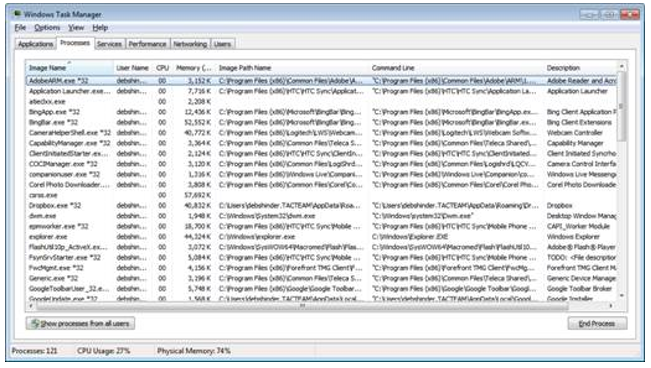Screen dimensions: 651x368
Task: Sort by Image Name column header
Action: point(70,68)
